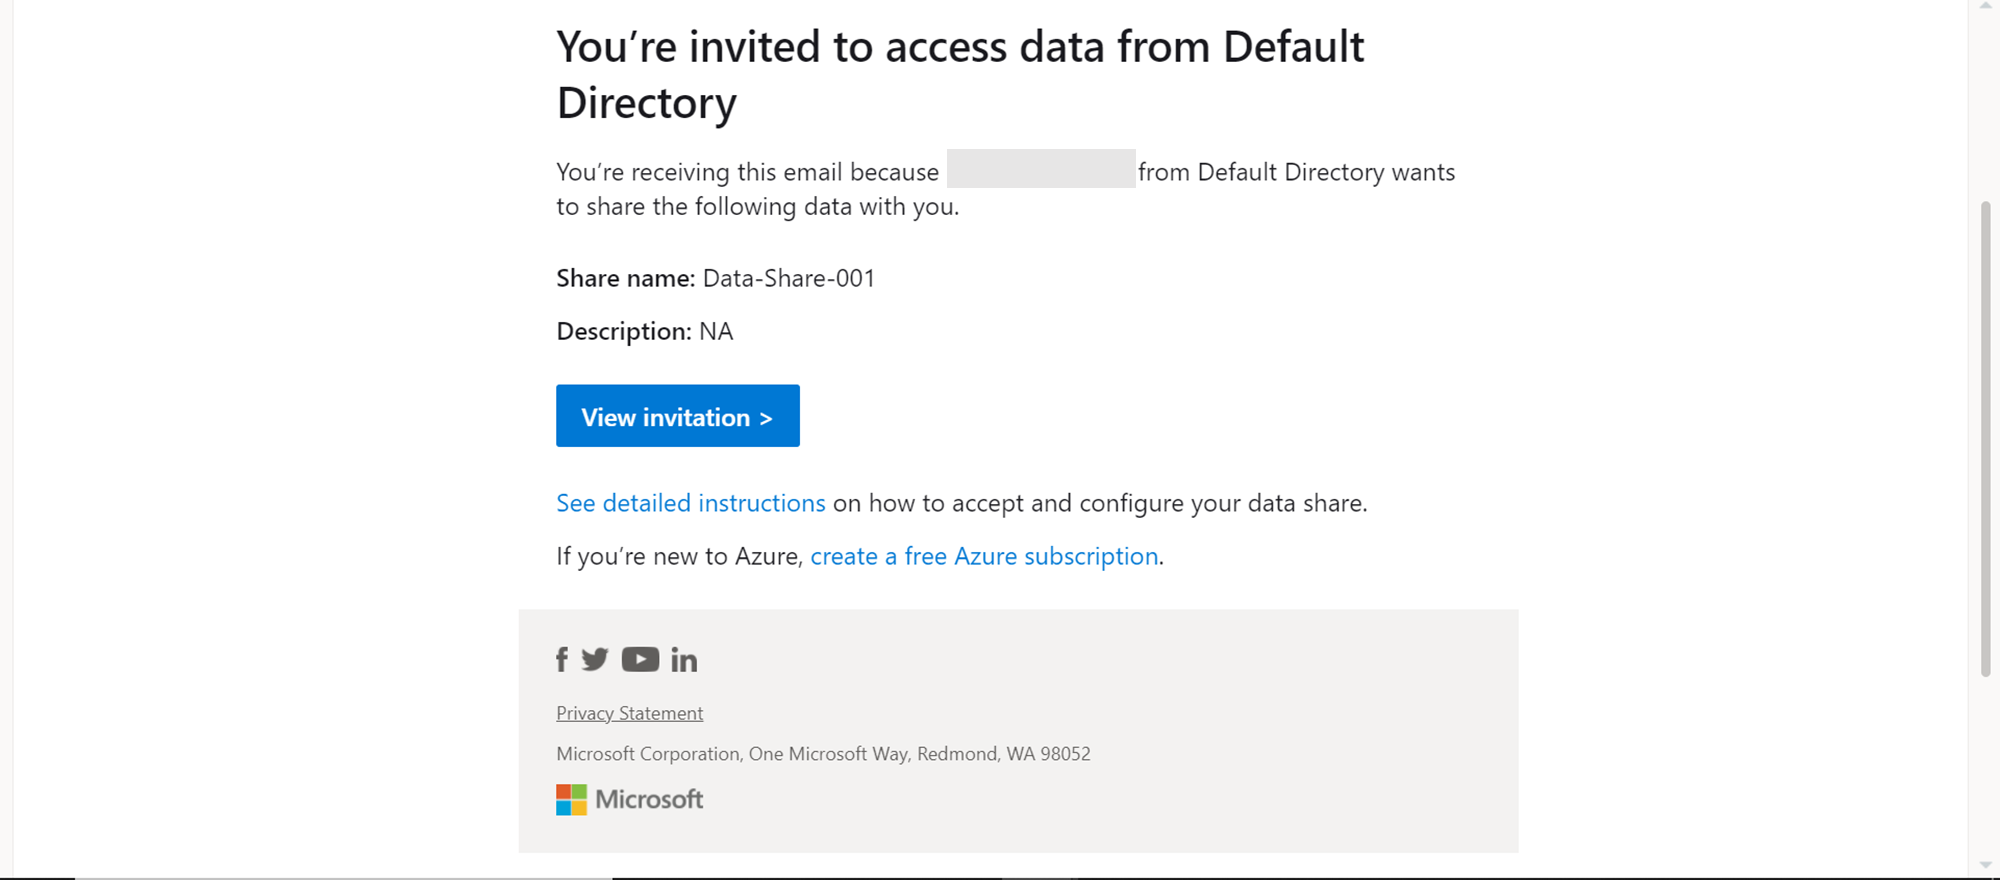Click the Share name label

[625, 278]
